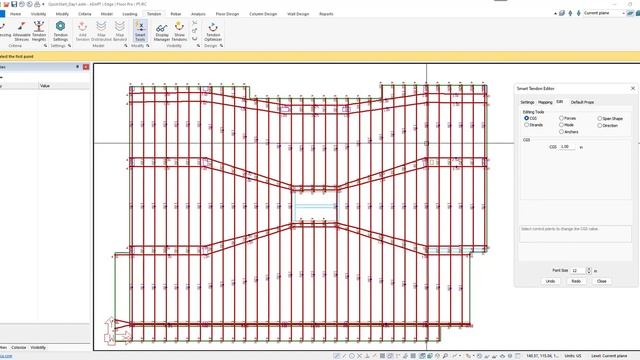Image resolution: width=640 pixels, height=360 pixels.
Task: Click the Visibility tab under the left panel
Action: pyautogui.click(x=38, y=347)
